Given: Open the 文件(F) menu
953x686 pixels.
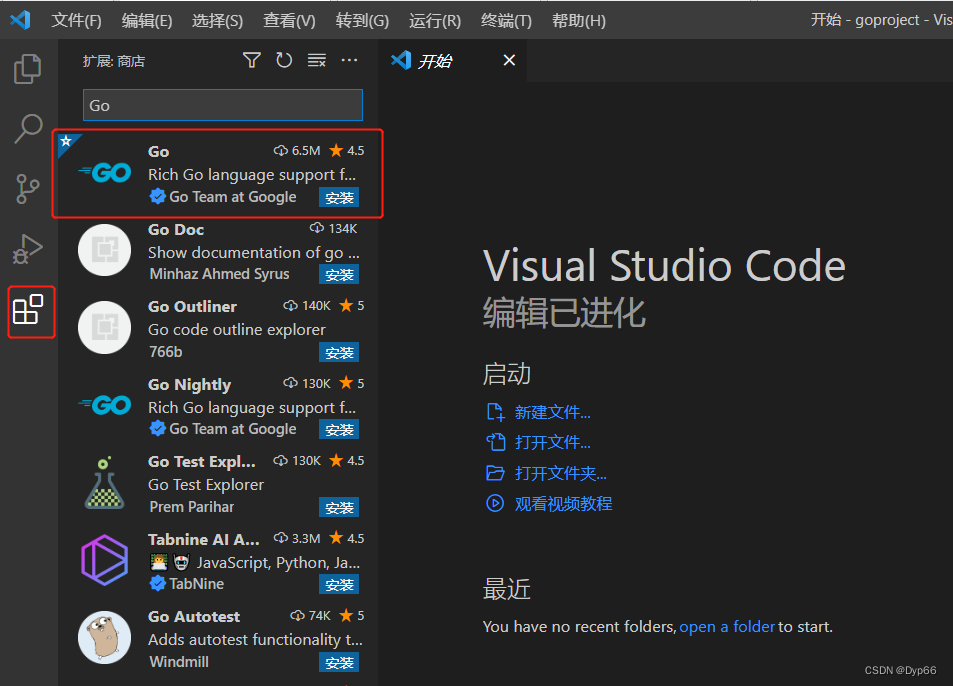Looking at the screenshot, I should [x=76, y=21].
